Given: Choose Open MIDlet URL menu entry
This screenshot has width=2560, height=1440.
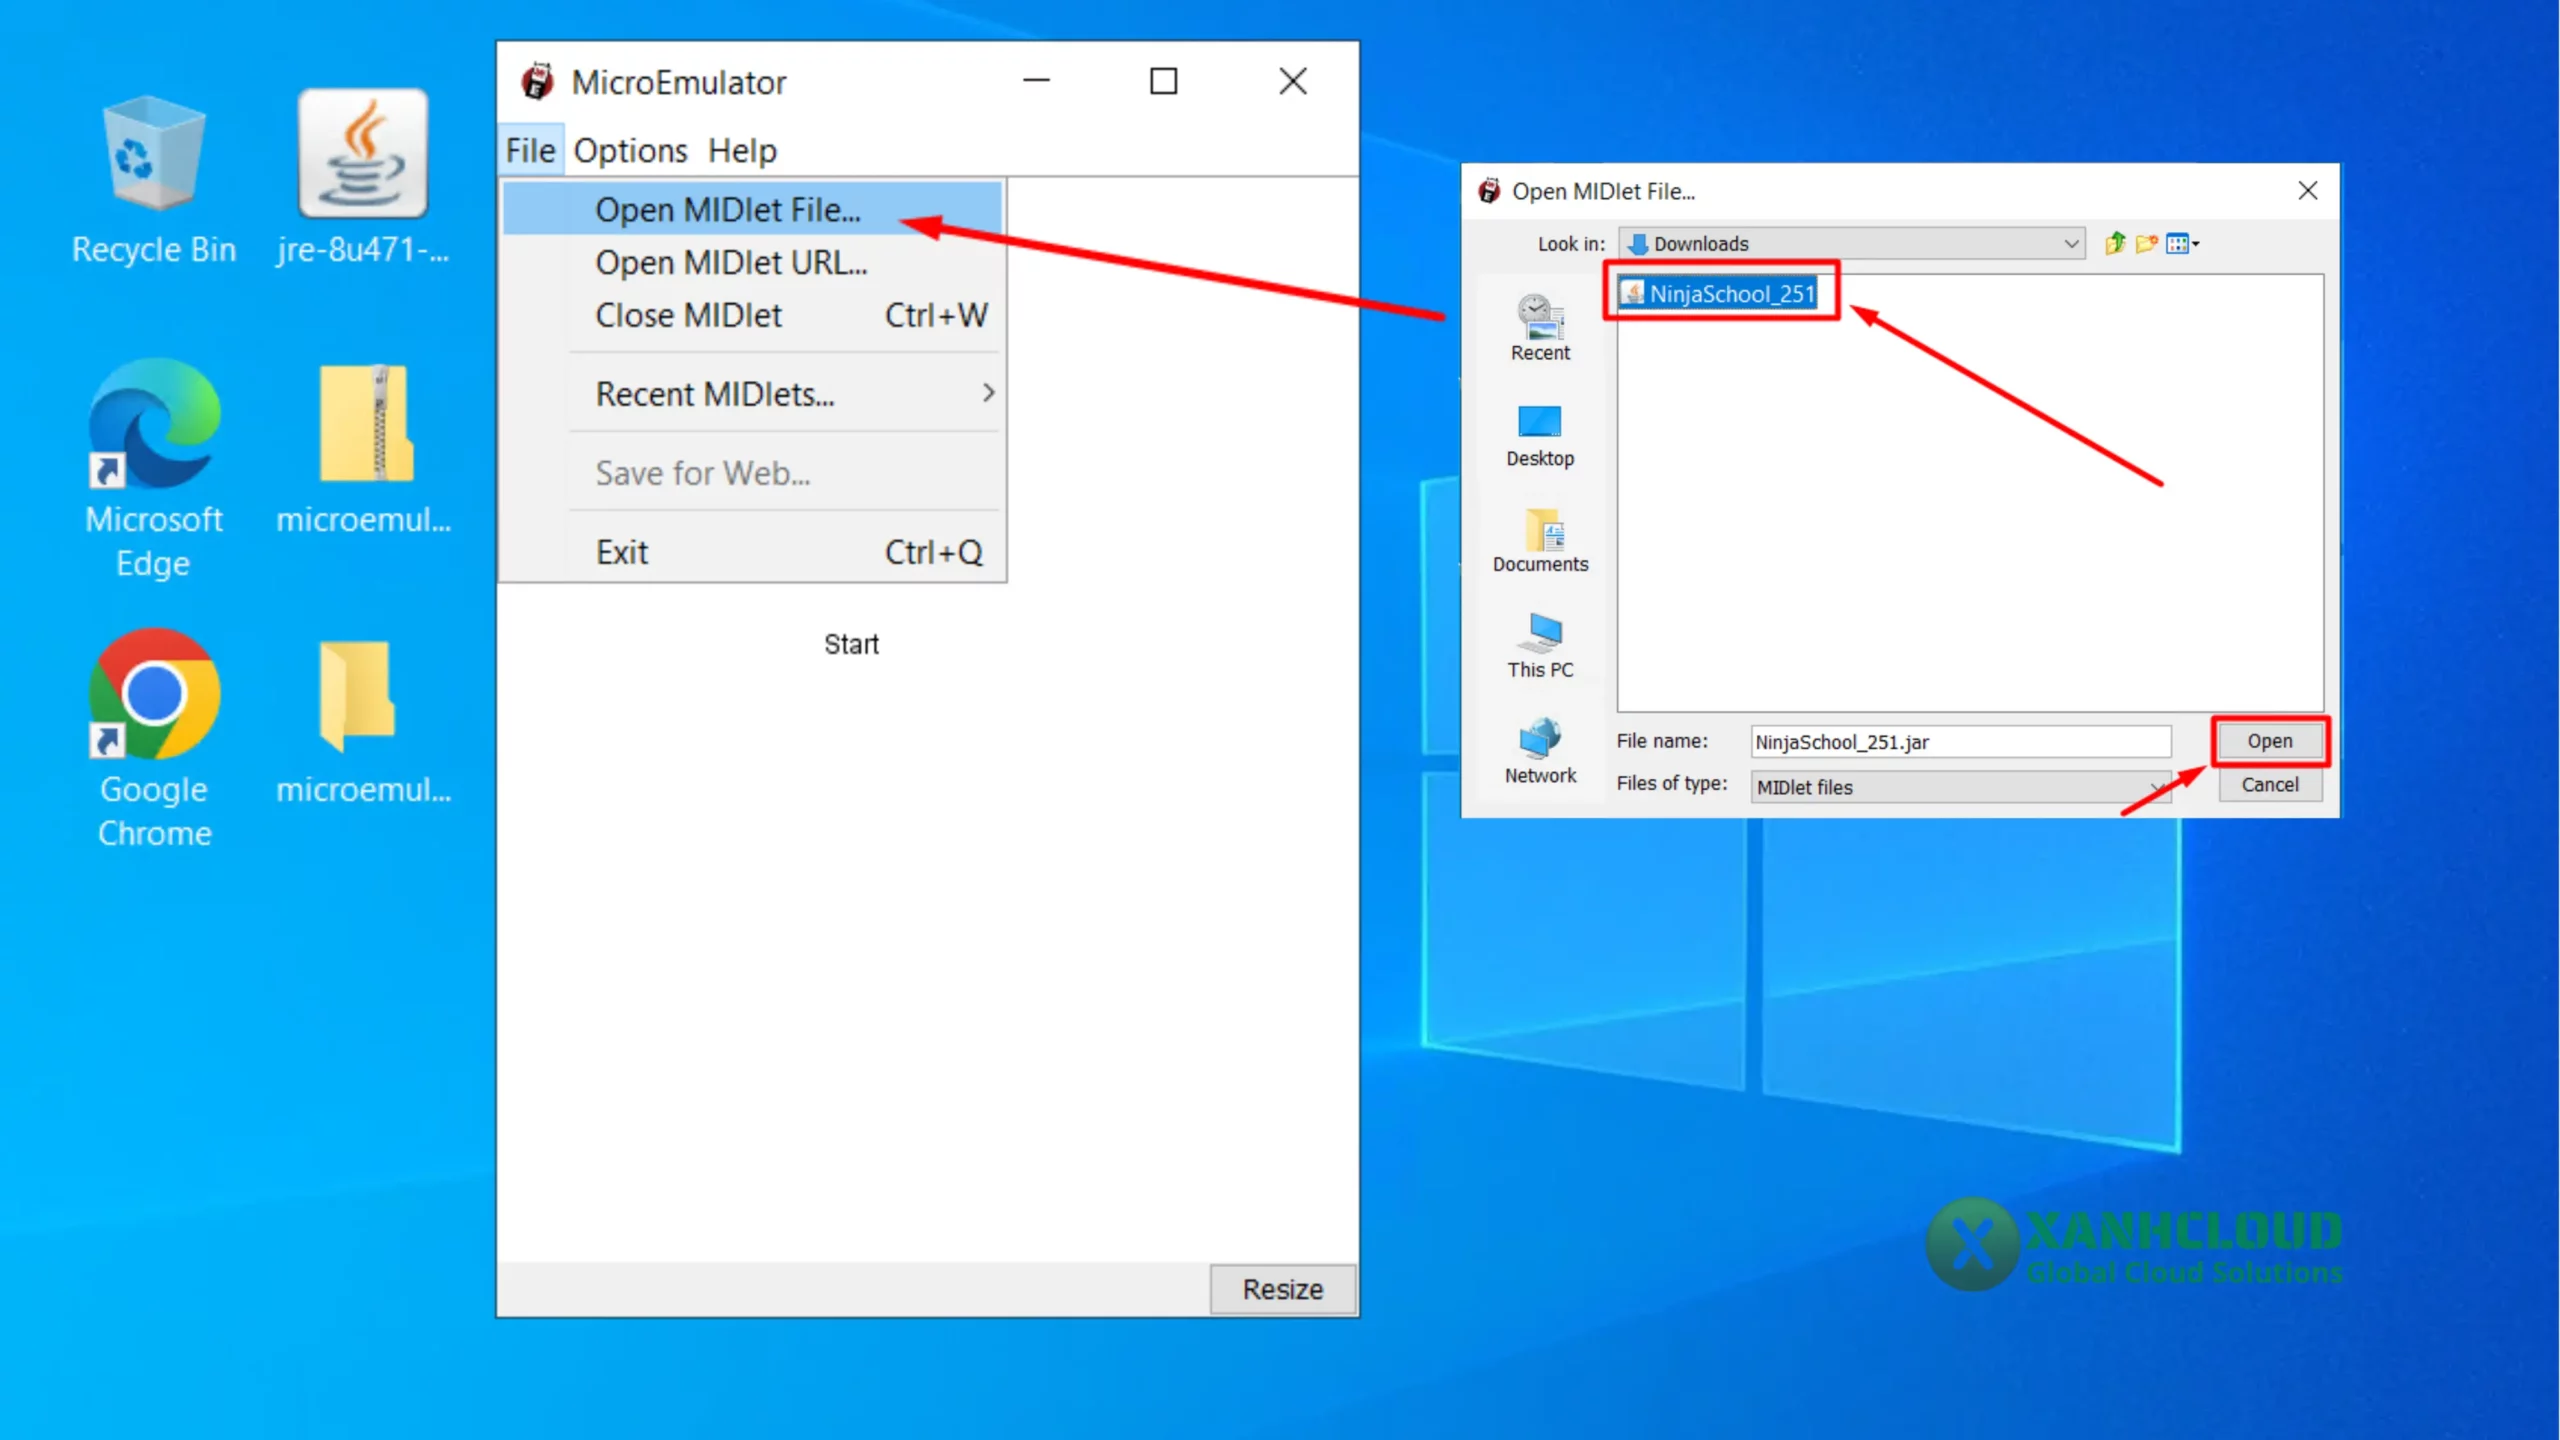Looking at the screenshot, I should point(731,263).
